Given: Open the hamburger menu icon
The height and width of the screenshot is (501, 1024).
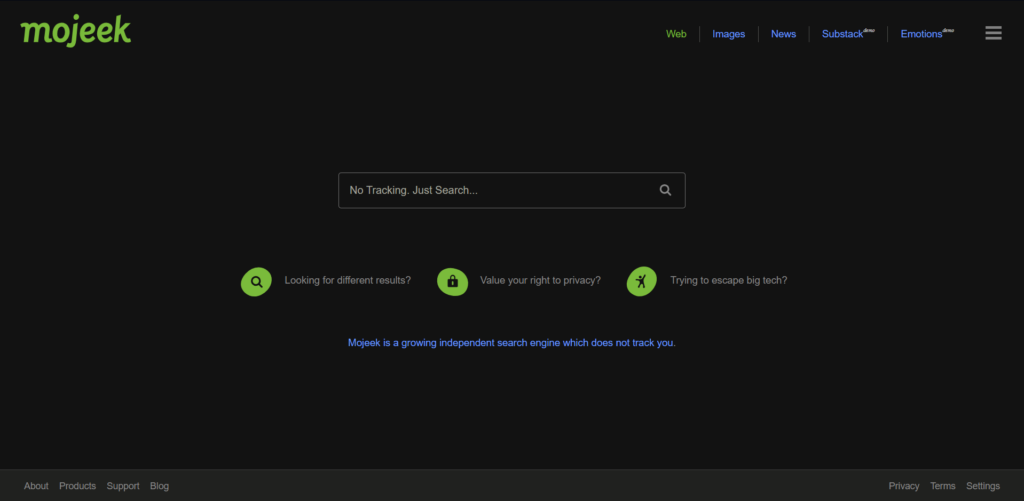Looking at the screenshot, I should click(x=993, y=33).
